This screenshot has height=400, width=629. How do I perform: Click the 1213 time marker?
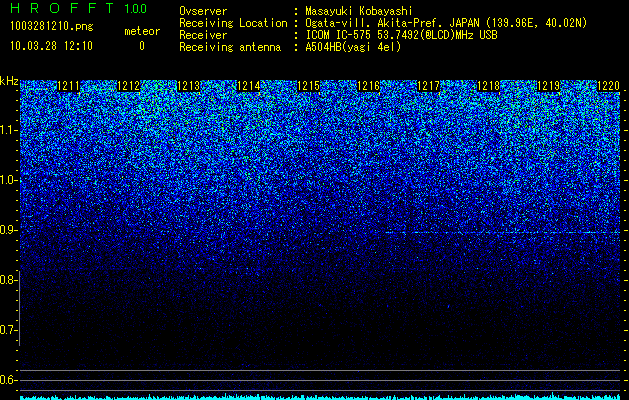189,86
